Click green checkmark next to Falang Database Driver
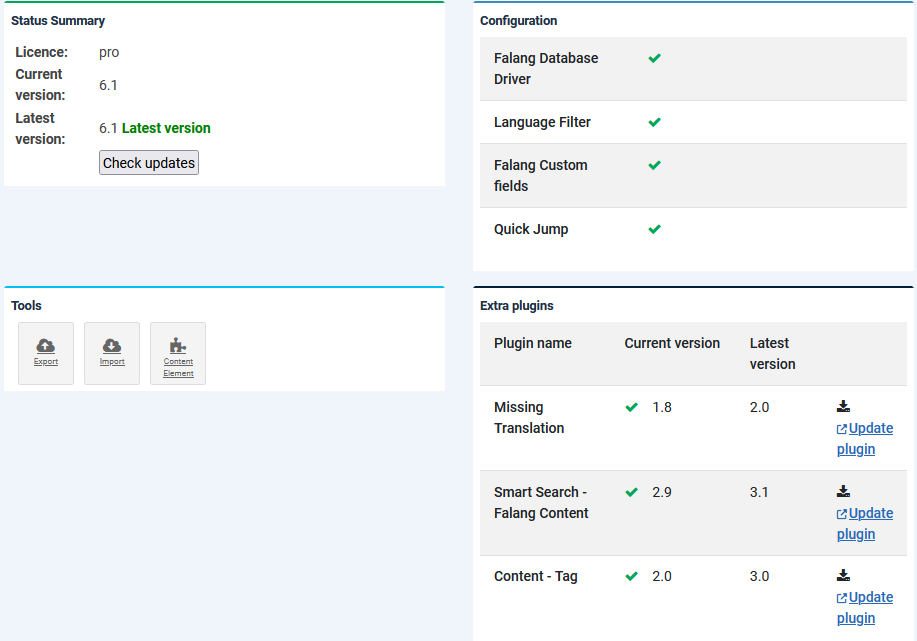Screen dimensions: 917x641 coord(655,58)
